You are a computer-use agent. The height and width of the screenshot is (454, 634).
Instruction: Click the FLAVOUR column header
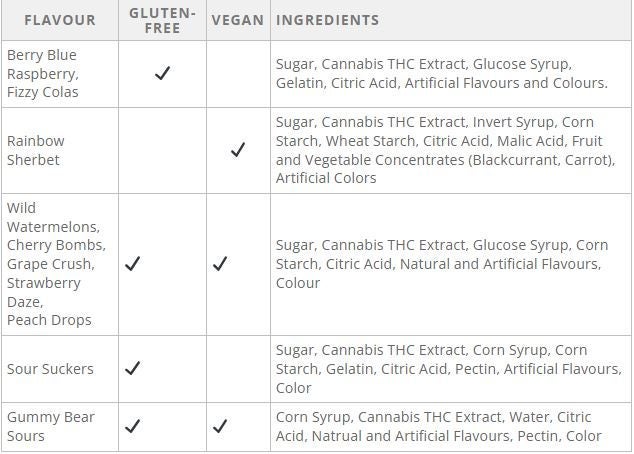(x=60, y=20)
